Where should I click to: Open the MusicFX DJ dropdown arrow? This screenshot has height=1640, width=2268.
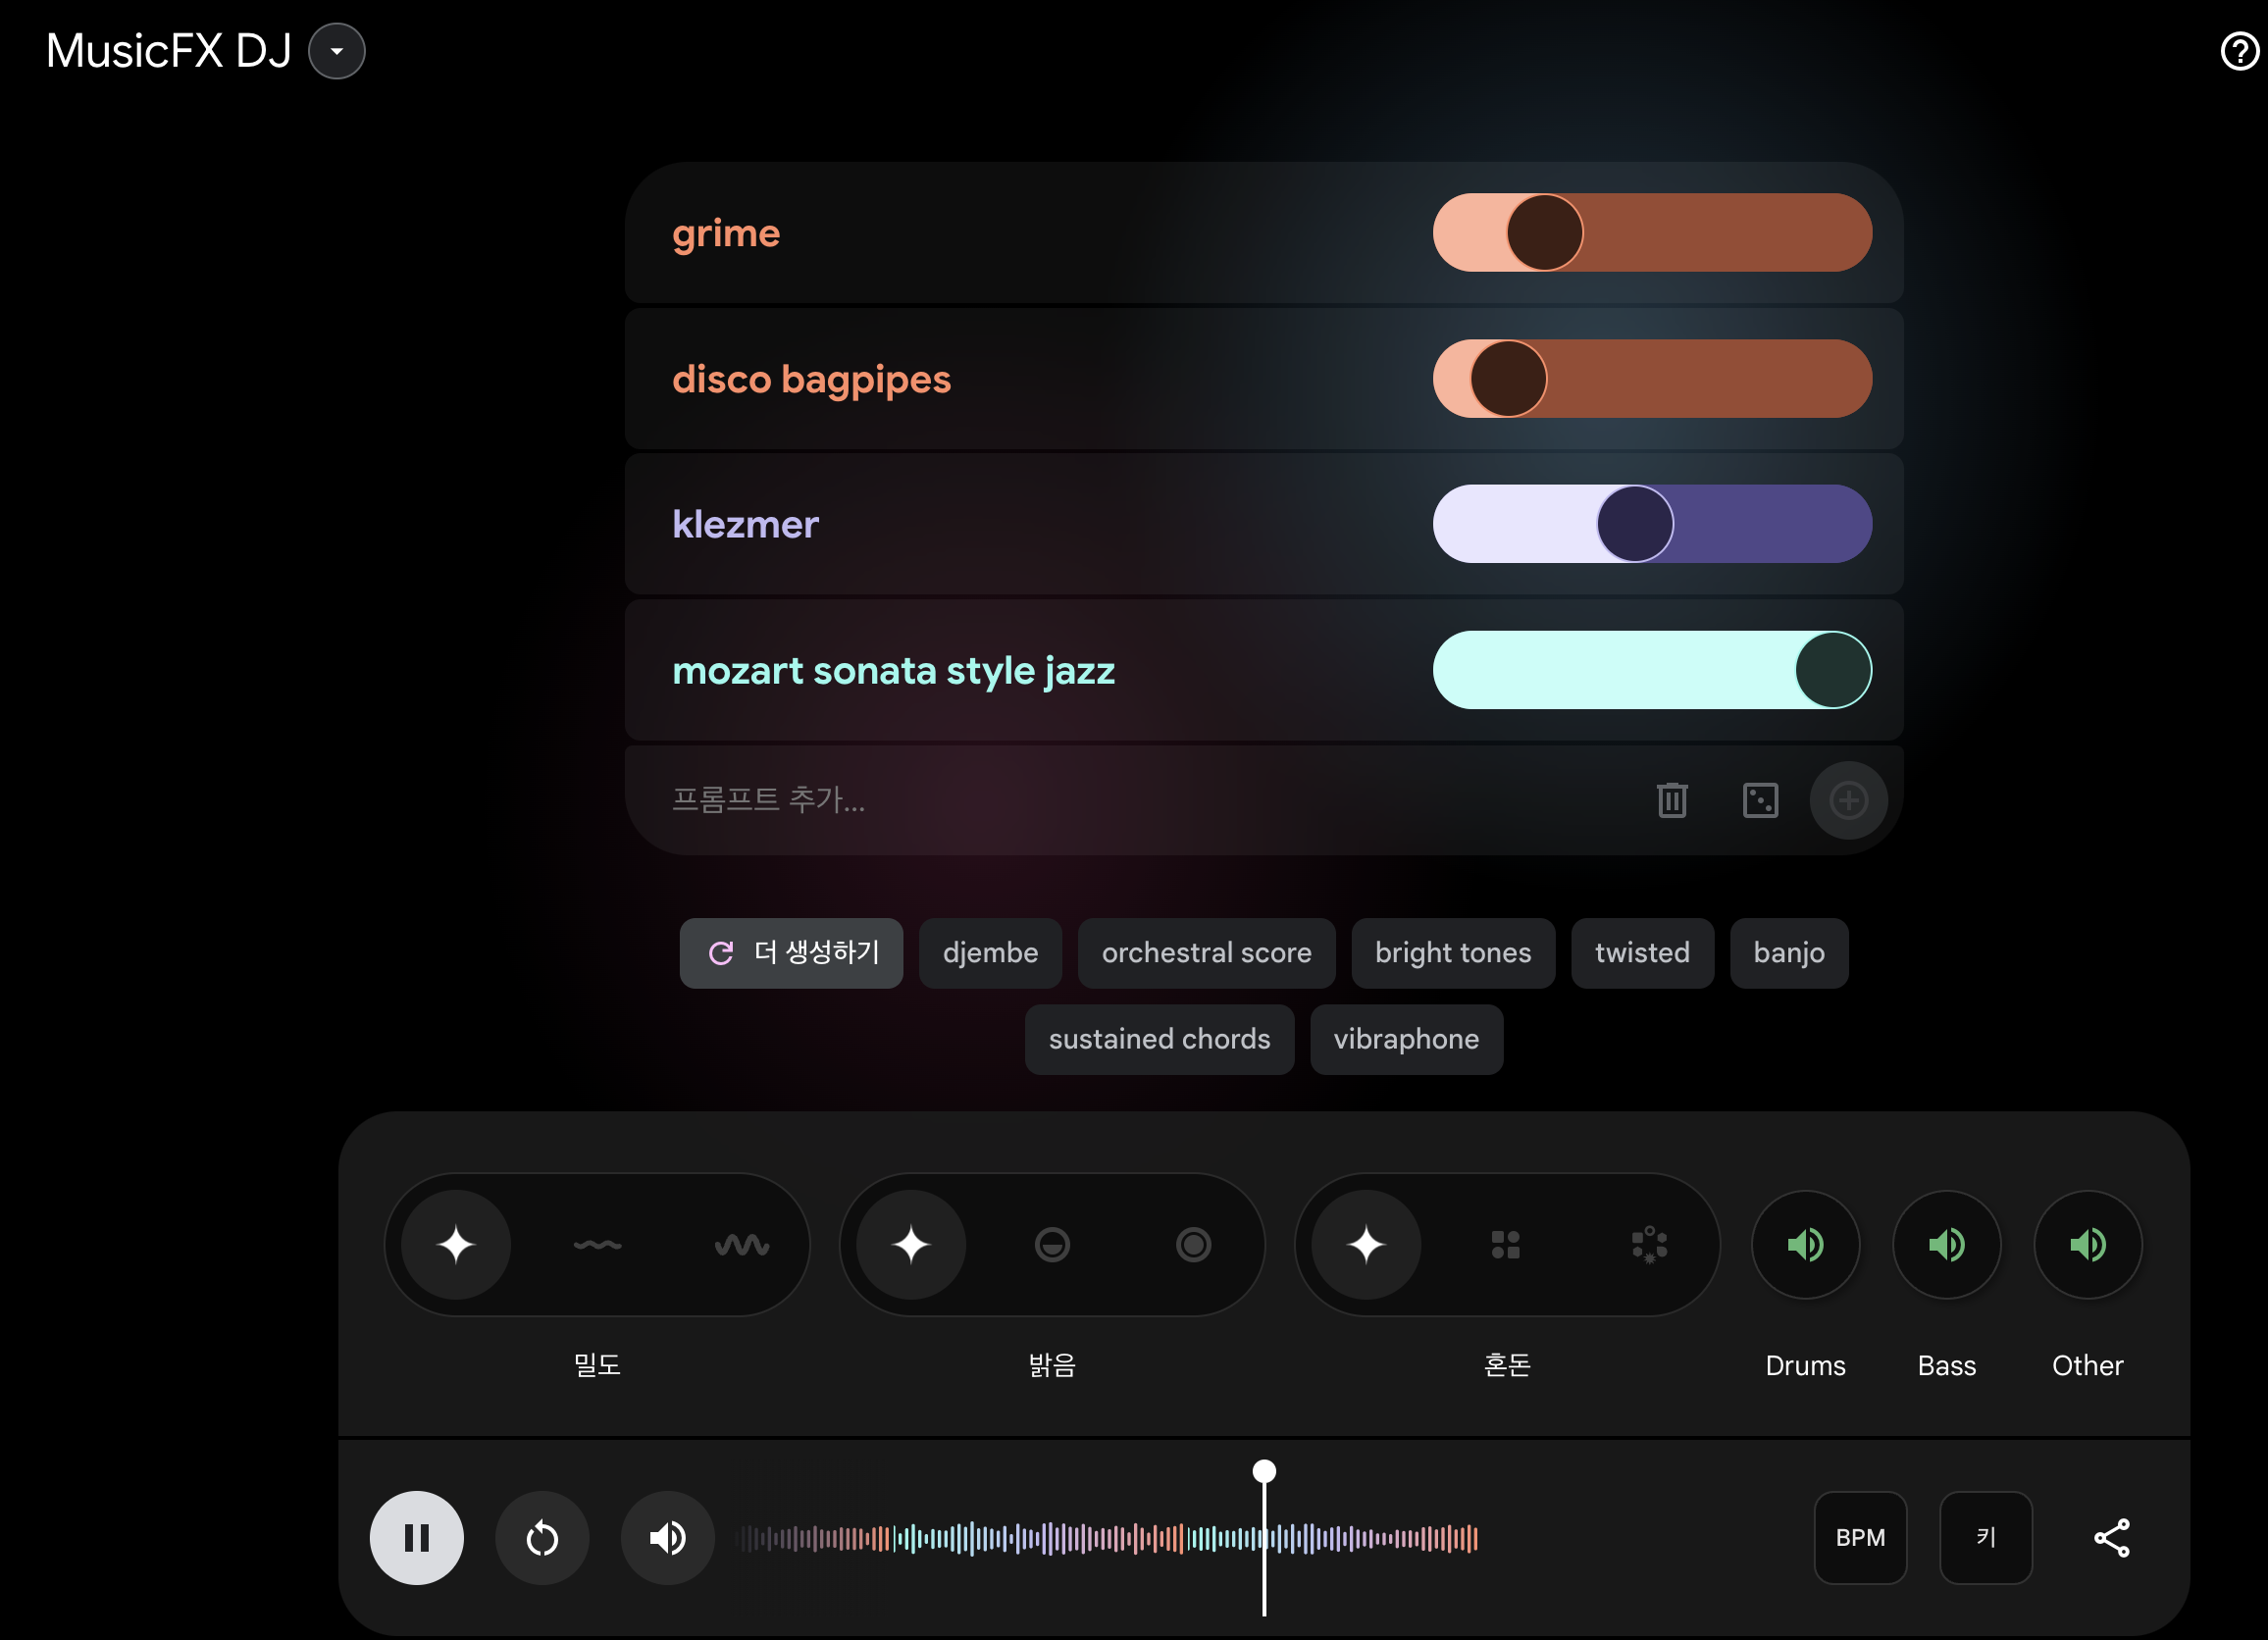(337, 51)
